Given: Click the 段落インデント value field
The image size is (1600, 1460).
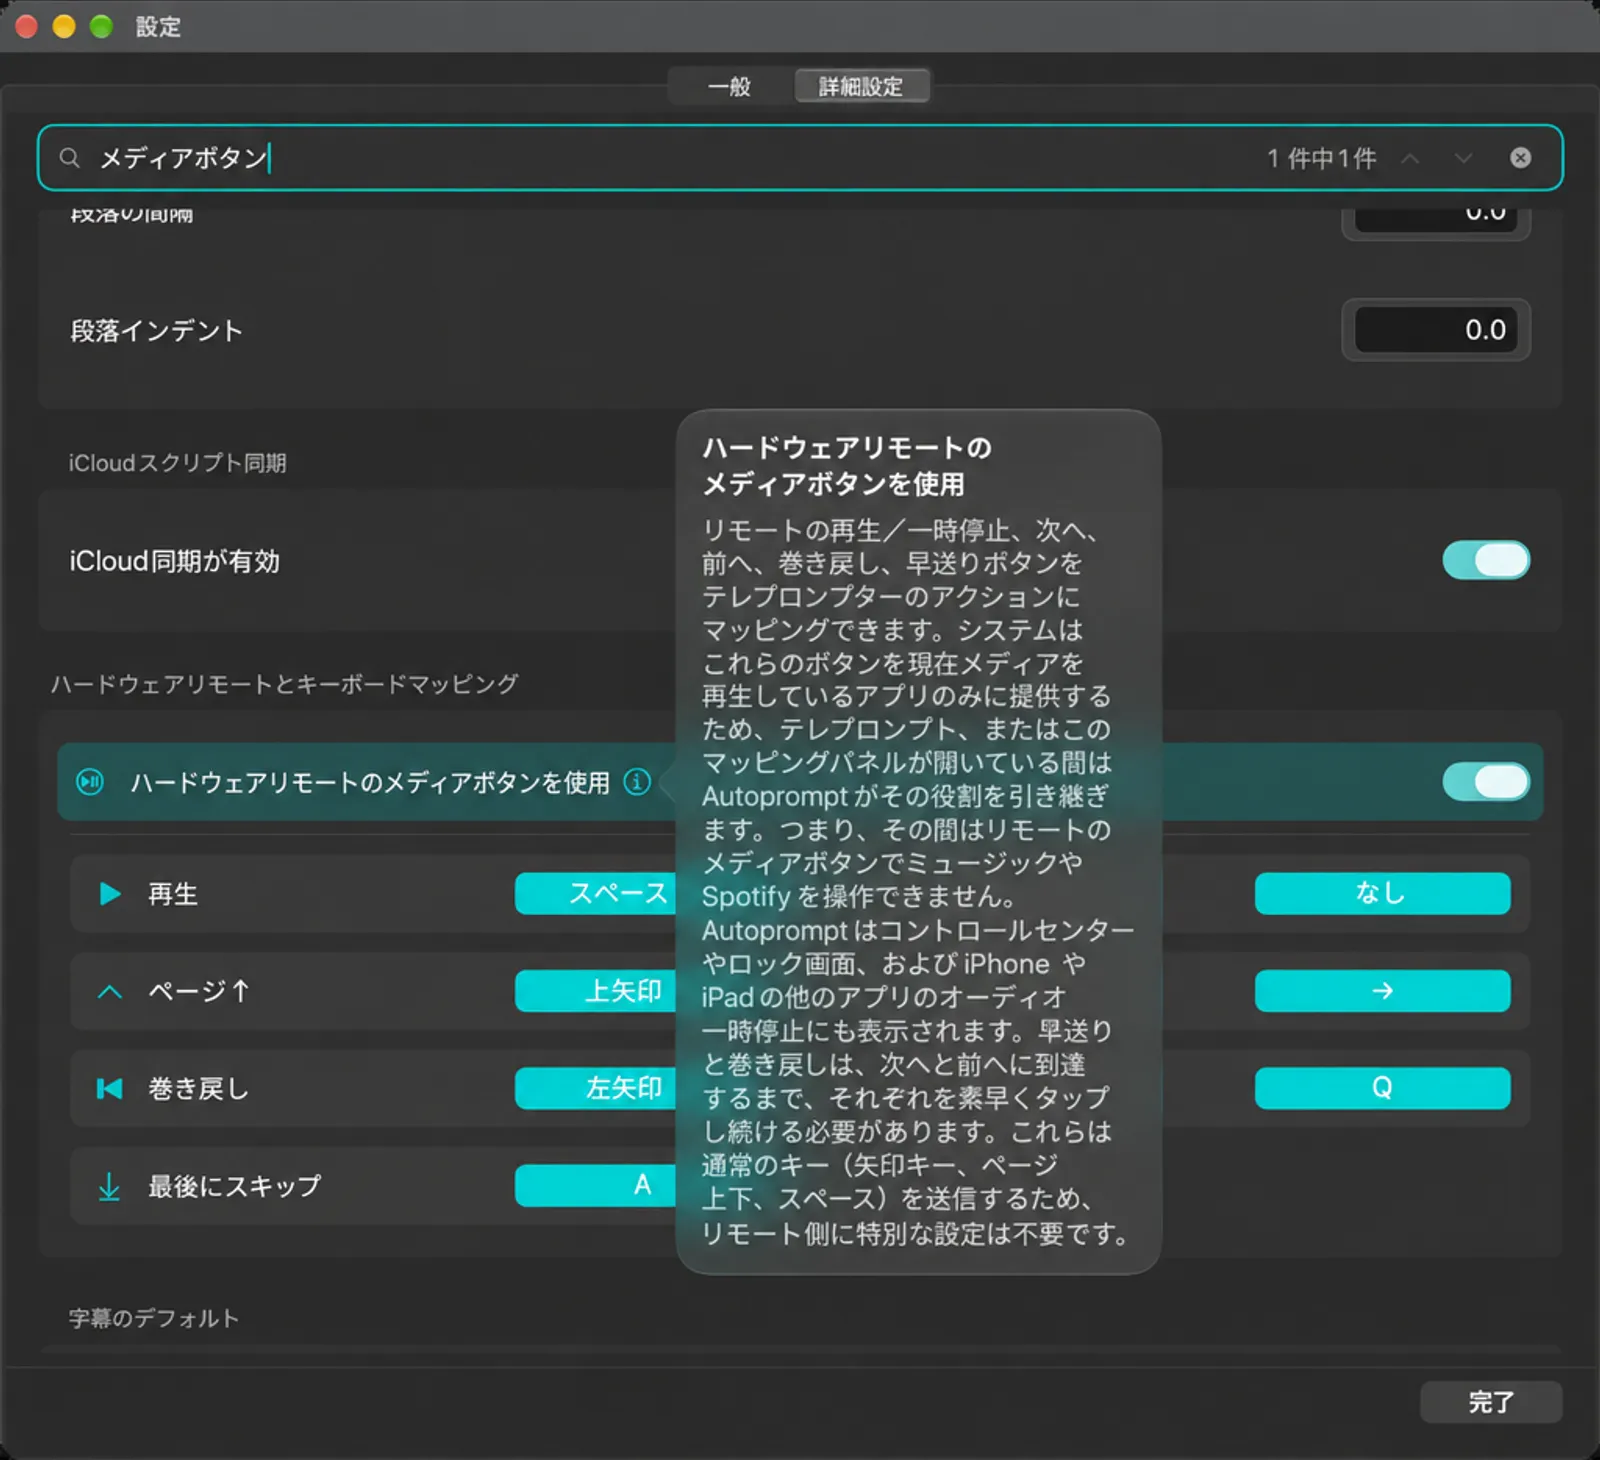Looking at the screenshot, I should tap(1436, 330).
